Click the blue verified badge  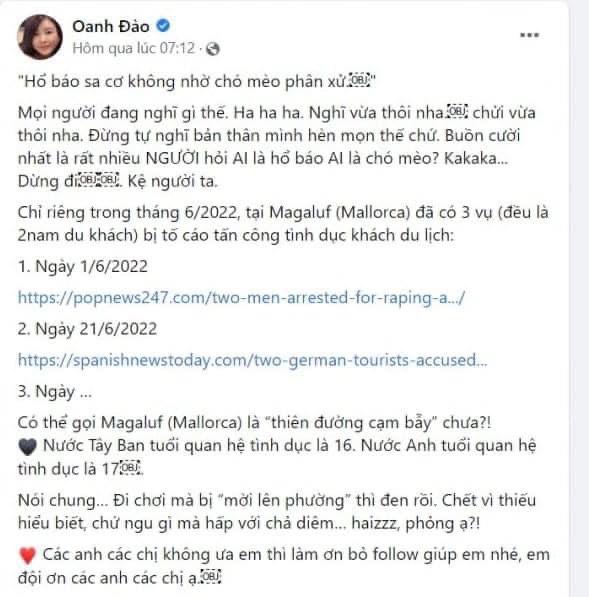tap(163, 26)
